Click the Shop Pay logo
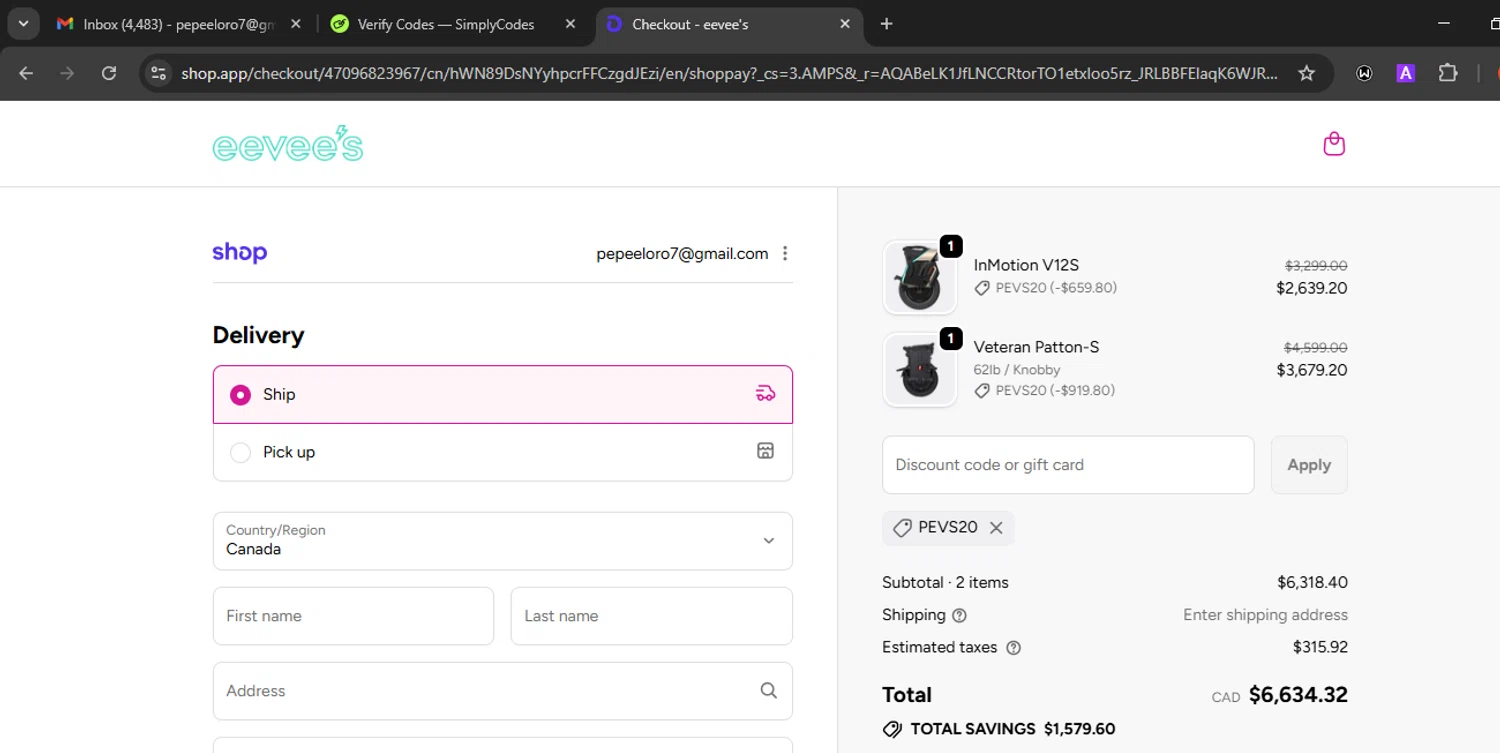Viewport: 1500px width, 753px height. (x=240, y=253)
